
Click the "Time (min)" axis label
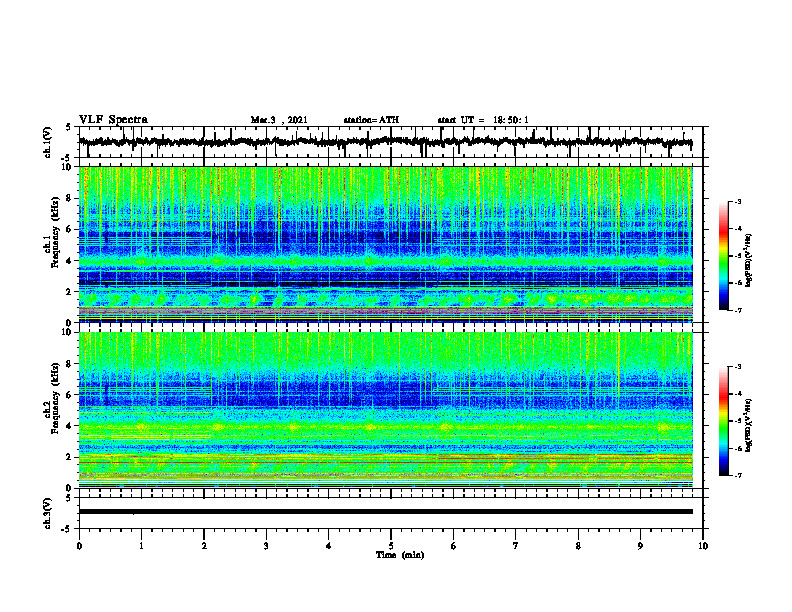[x=400, y=555]
